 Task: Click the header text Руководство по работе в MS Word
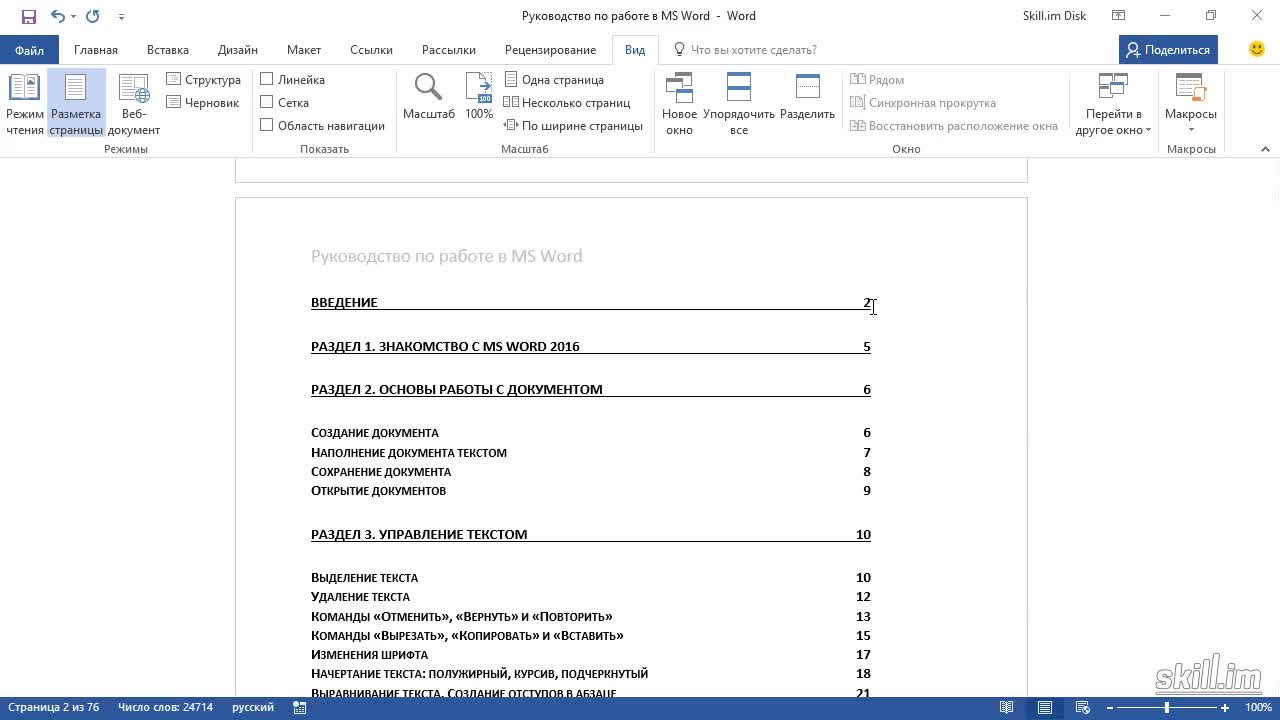(447, 256)
